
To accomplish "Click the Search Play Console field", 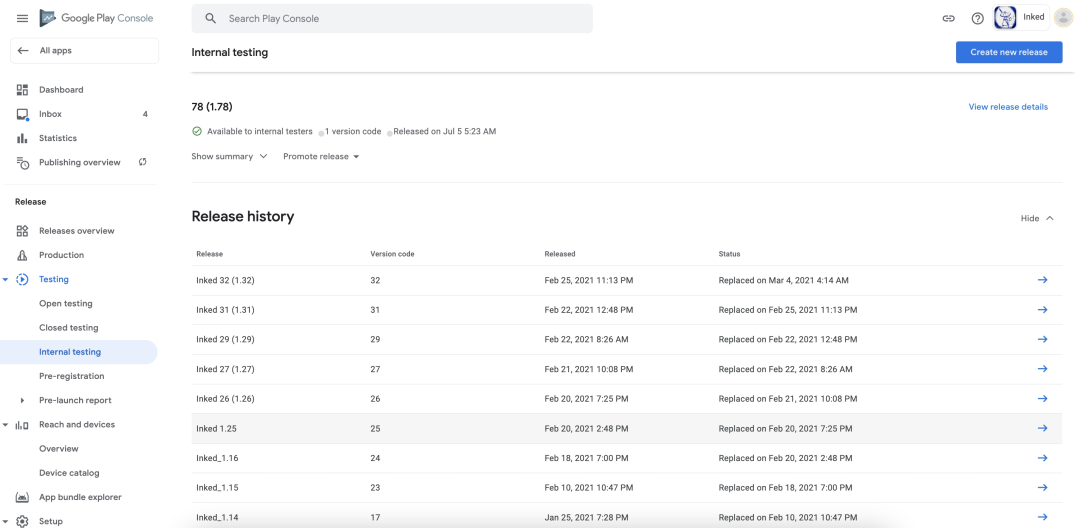I will click(x=400, y=18).
